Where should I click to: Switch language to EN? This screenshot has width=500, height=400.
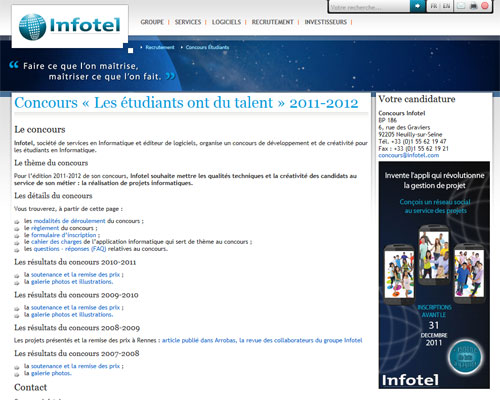click(x=446, y=6)
